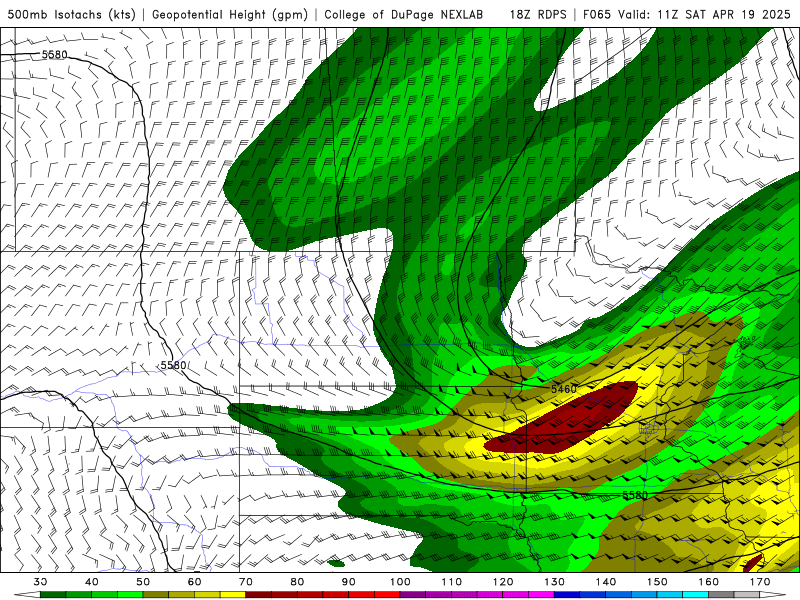This screenshot has height=600, width=800.
Task: Pick the dark red swatch beginning at 70
Action: click(x=259, y=595)
